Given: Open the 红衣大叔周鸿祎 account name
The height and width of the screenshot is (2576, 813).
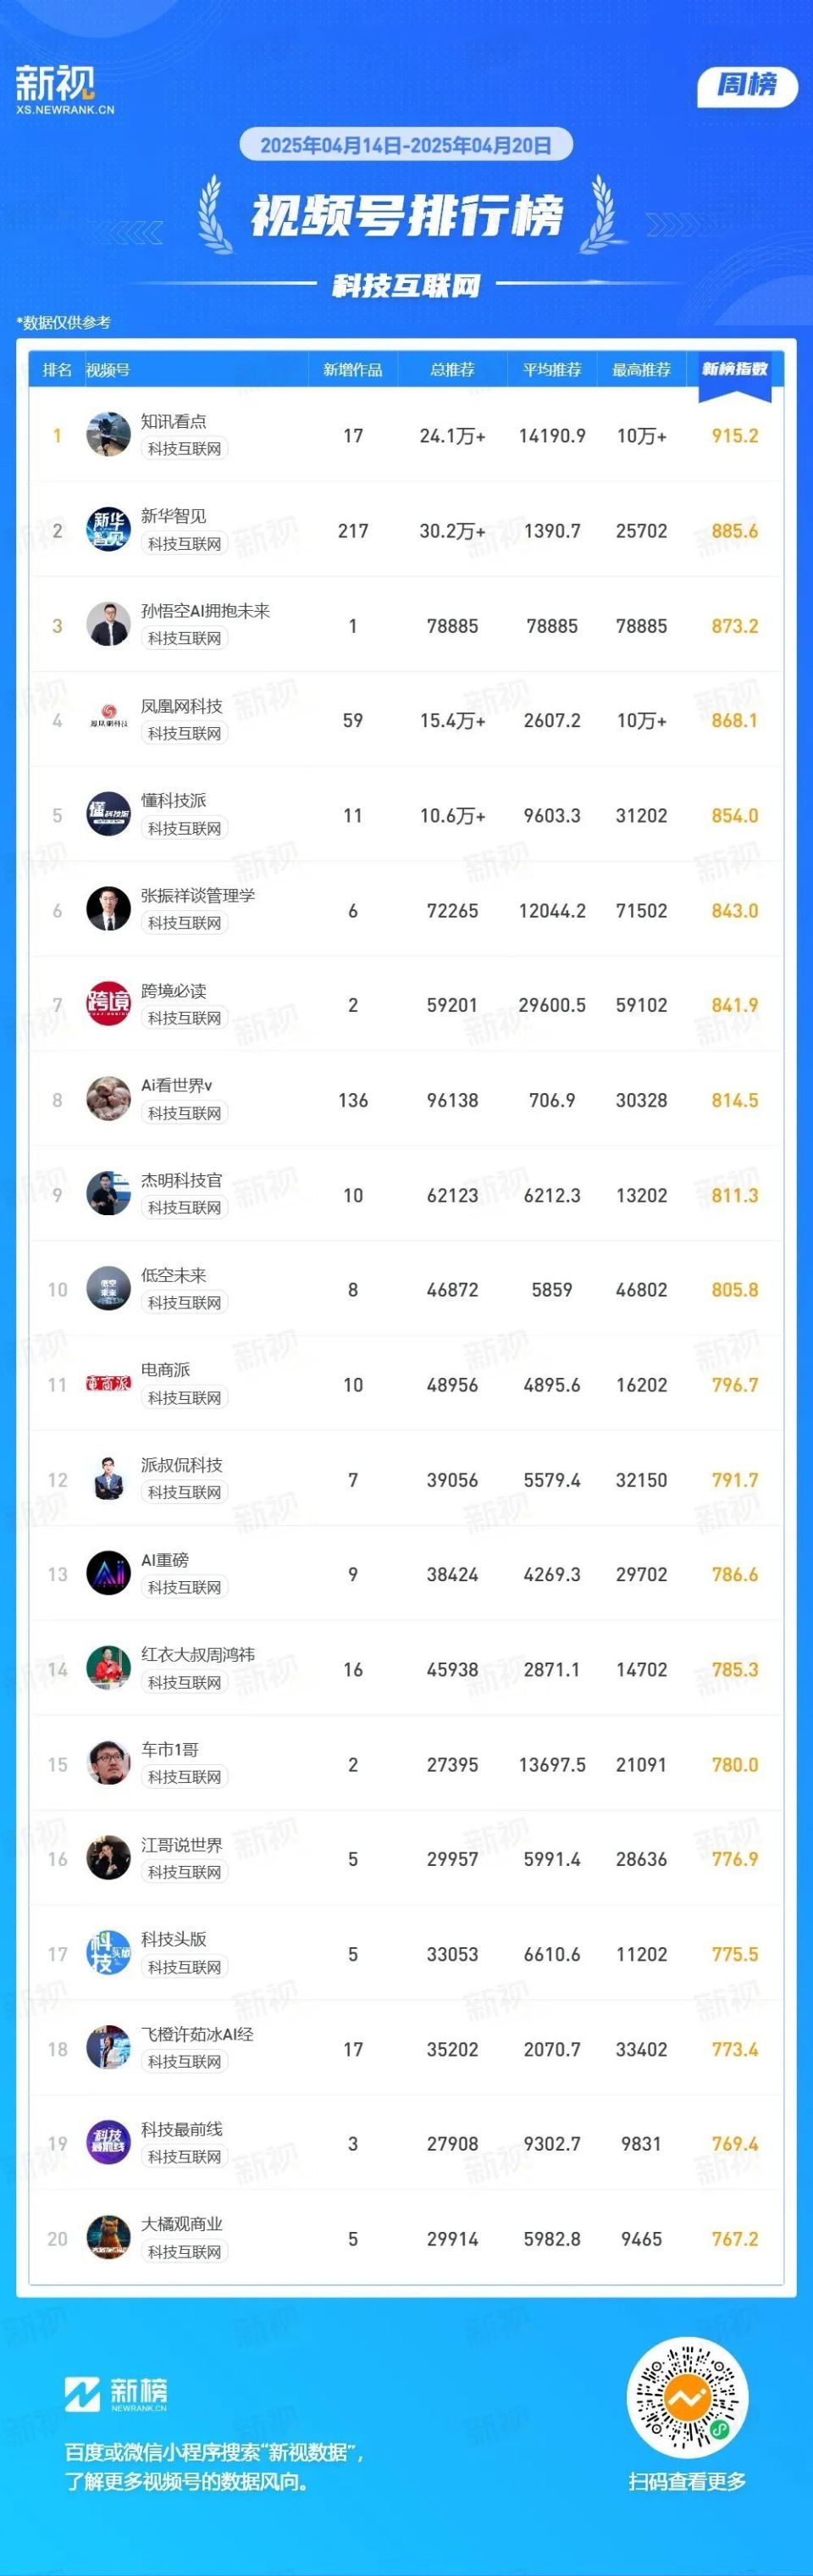Looking at the screenshot, I should click(197, 1655).
